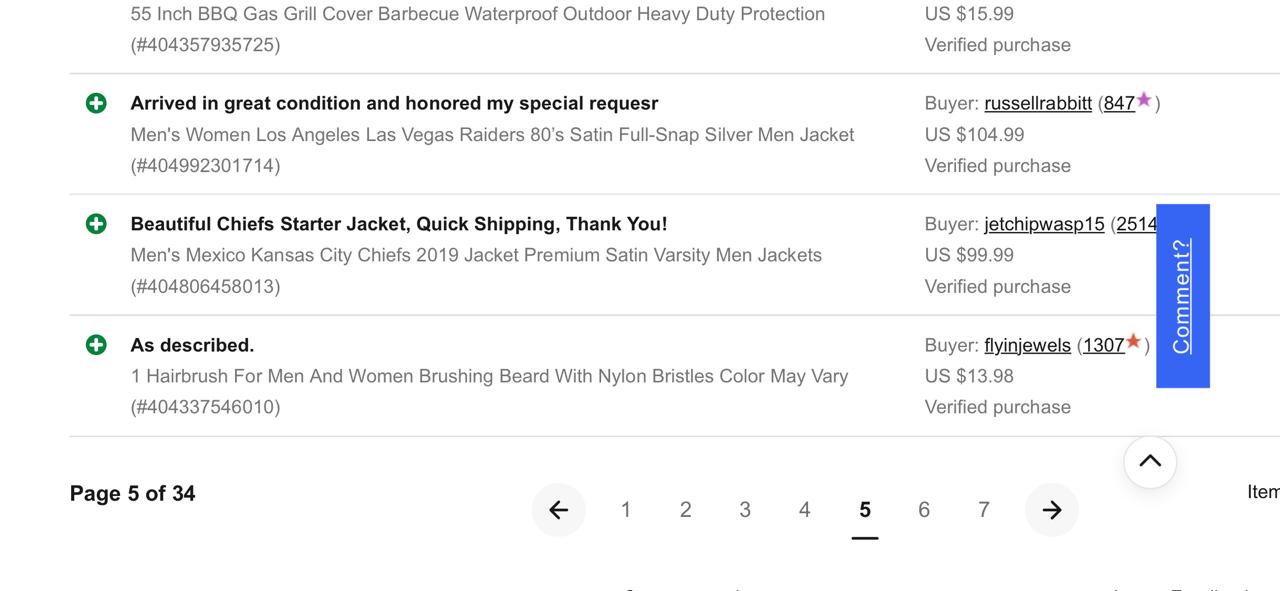Expand the feedback about the Raiders Satin Jacket

[x=95, y=102]
